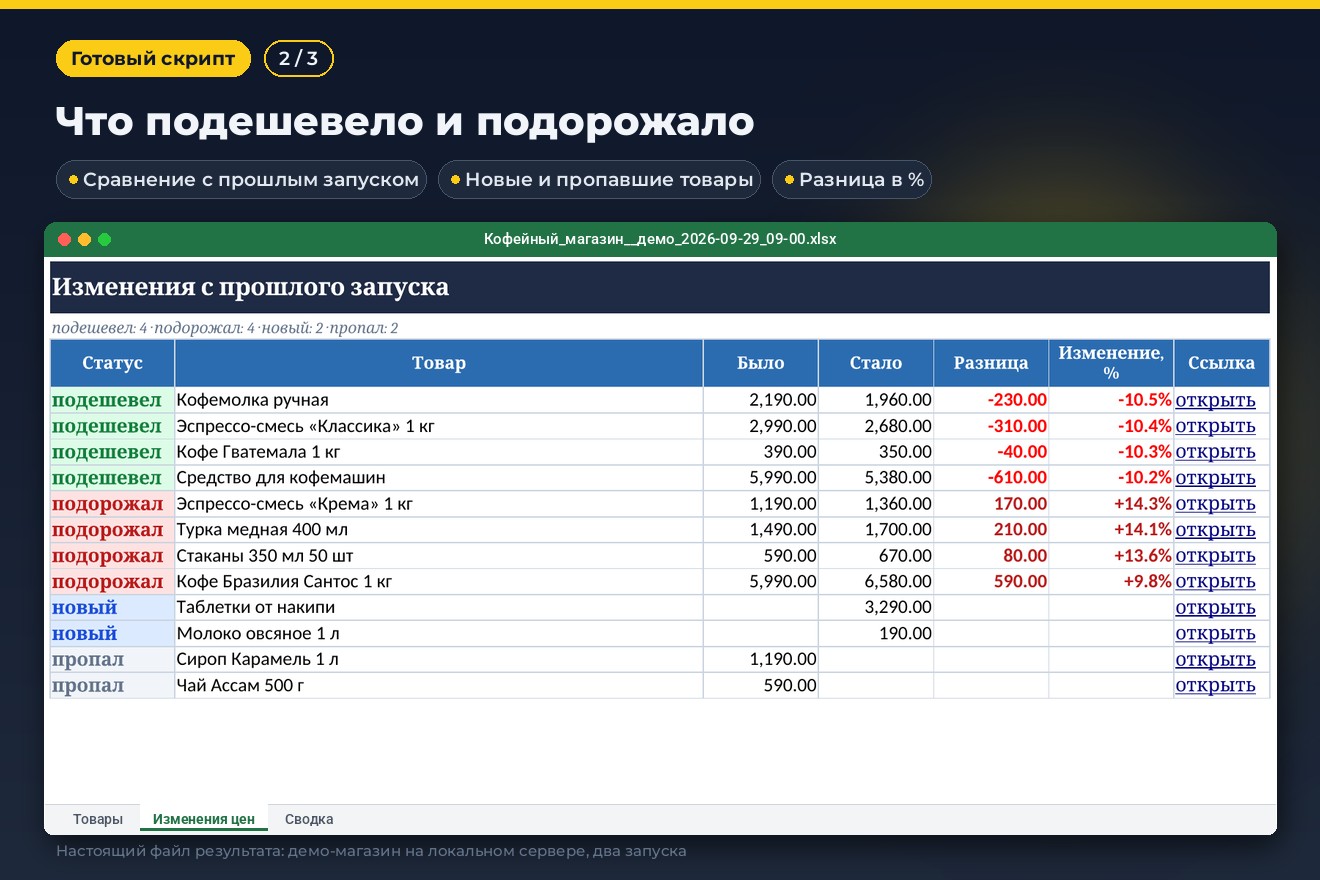Open link for Таблетки от накипи
Screen dimensions: 1320x880
point(1215,608)
